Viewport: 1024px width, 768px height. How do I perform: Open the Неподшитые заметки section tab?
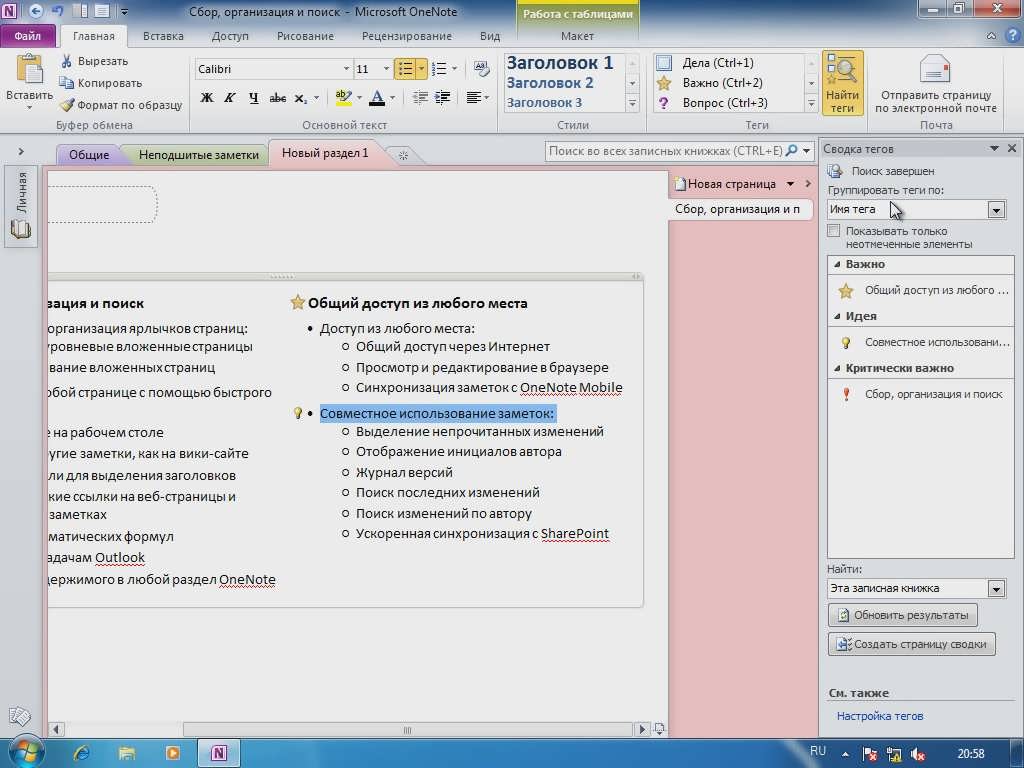click(198, 155)
